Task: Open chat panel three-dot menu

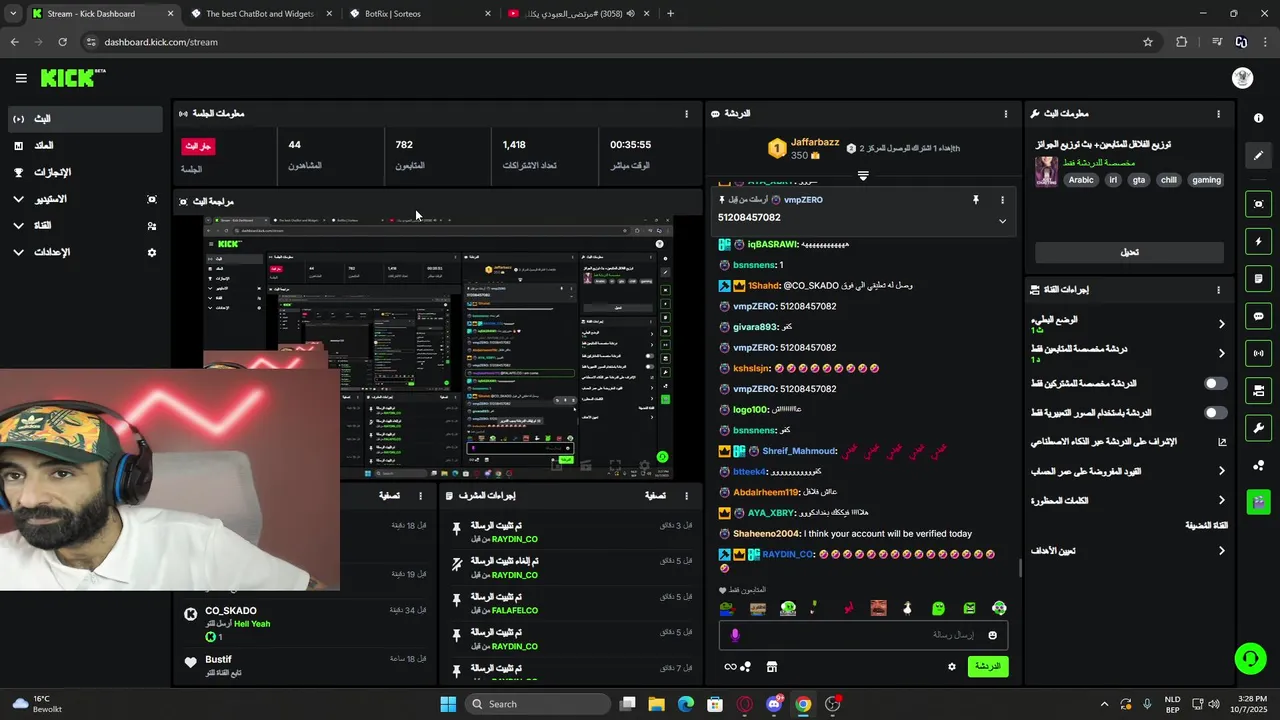Action: pos(1005,114)
